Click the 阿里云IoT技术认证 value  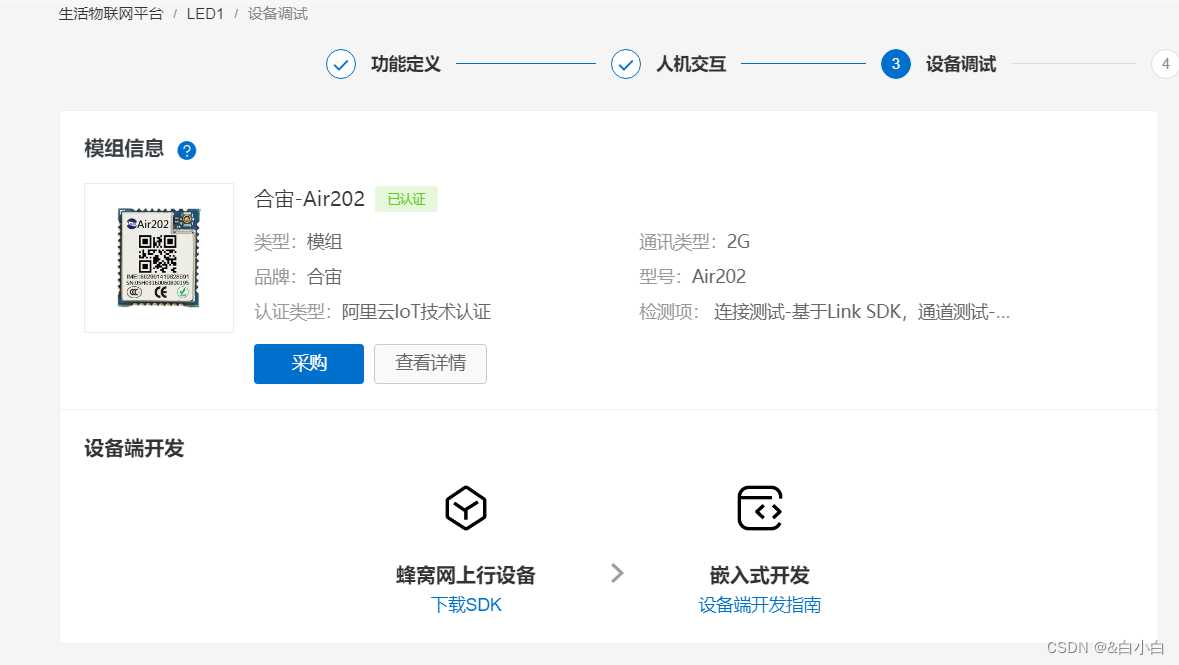click(417, 312)
